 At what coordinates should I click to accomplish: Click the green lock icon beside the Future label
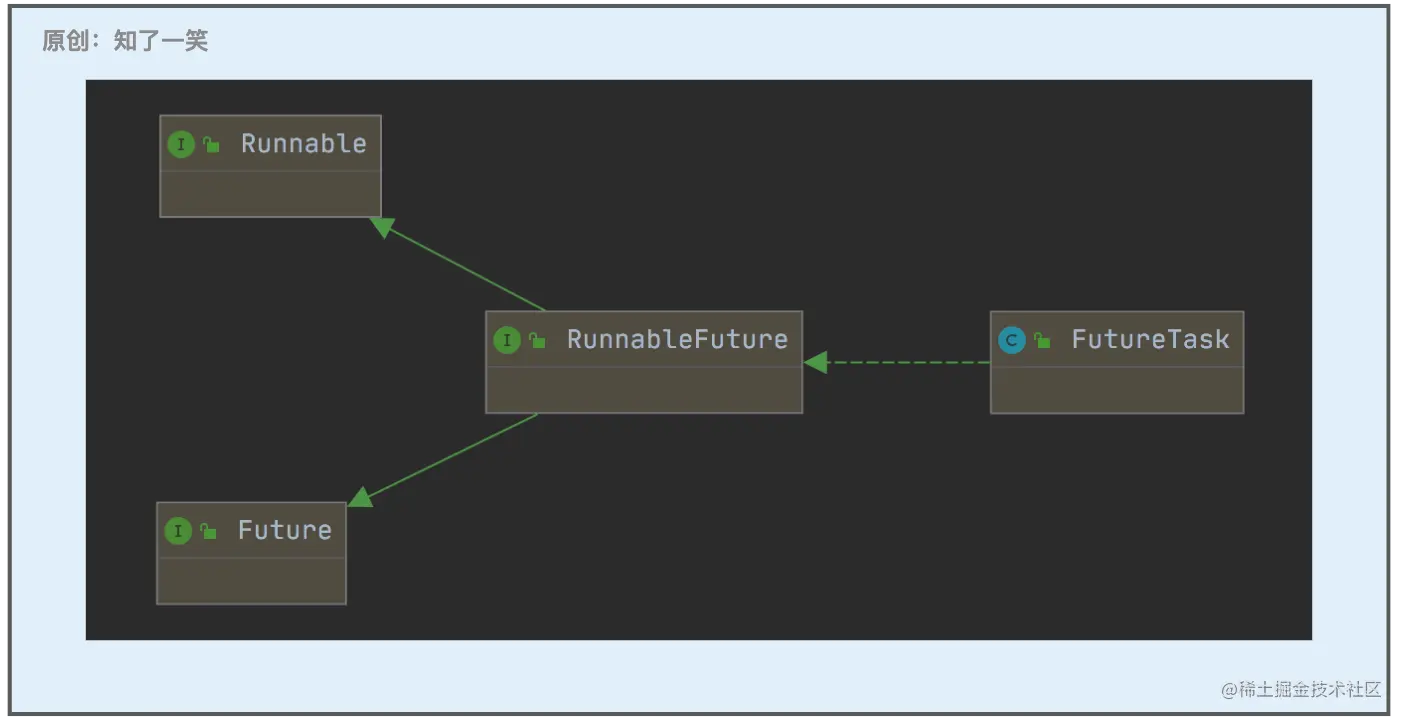208,531
